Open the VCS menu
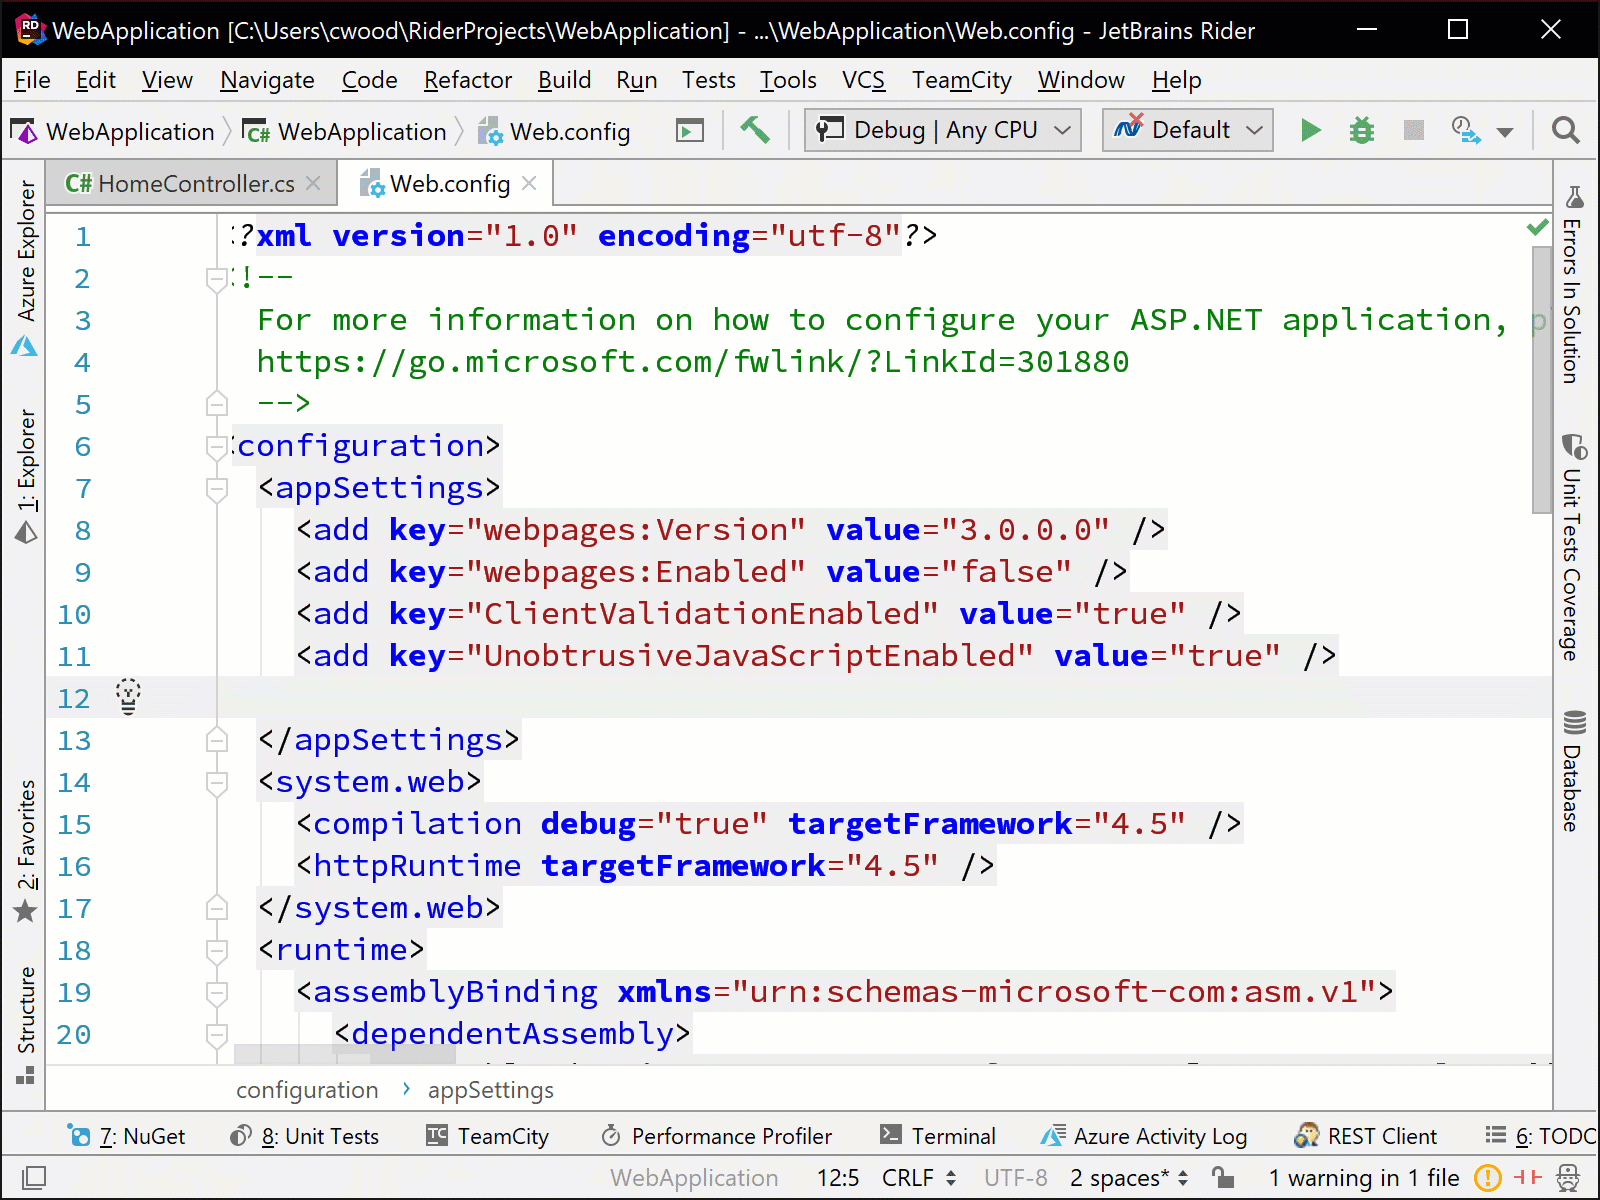 [x=863, y=80]
